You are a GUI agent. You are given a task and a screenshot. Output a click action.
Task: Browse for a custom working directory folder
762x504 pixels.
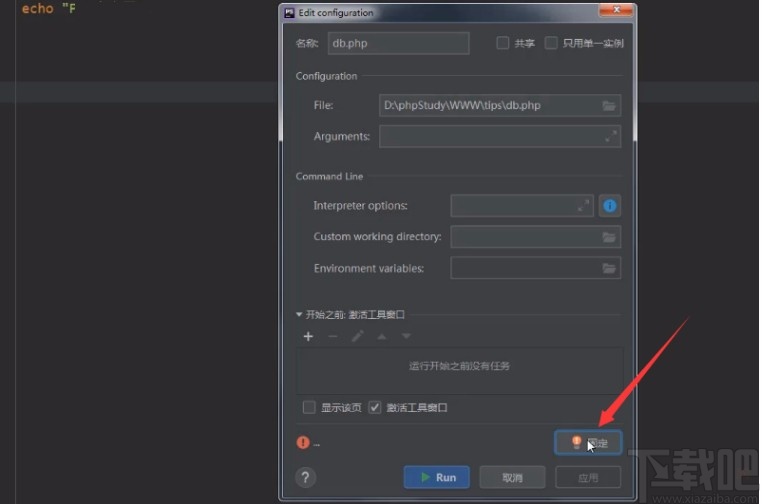point(608,237)
